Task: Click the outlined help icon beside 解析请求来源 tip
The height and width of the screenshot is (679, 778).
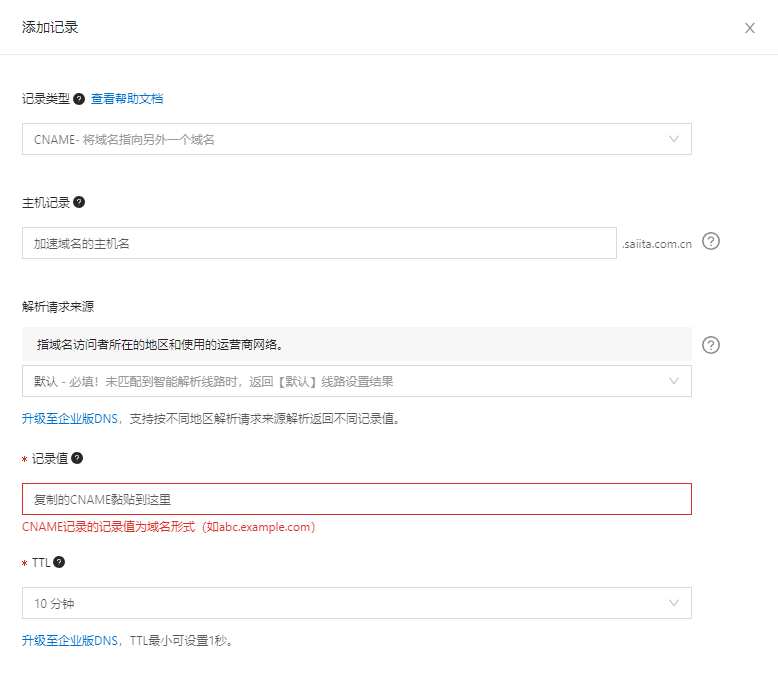Action: tap(711, 345)
